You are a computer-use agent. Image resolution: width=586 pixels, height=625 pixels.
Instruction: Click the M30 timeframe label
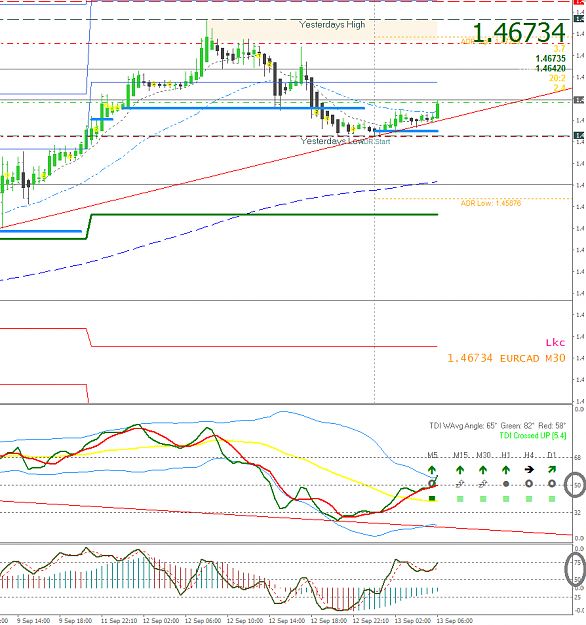point(484,455)
